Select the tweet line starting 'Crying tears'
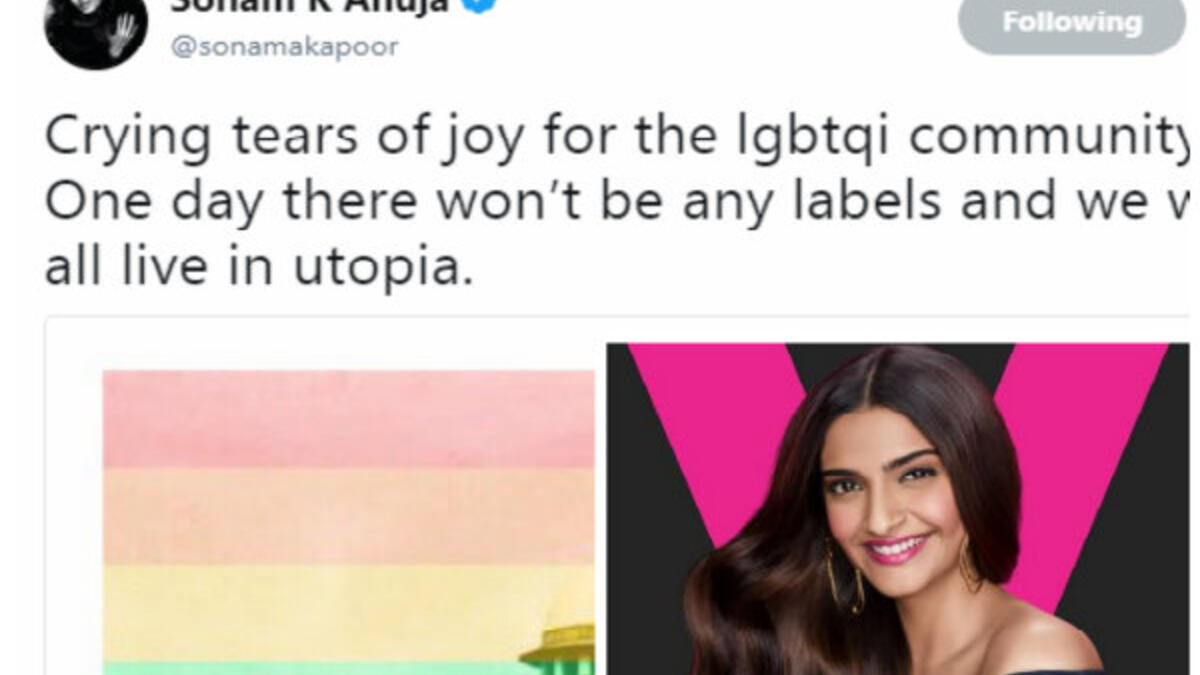The height and width of the screenshot is (675, 1200). (x=617, y=137)
